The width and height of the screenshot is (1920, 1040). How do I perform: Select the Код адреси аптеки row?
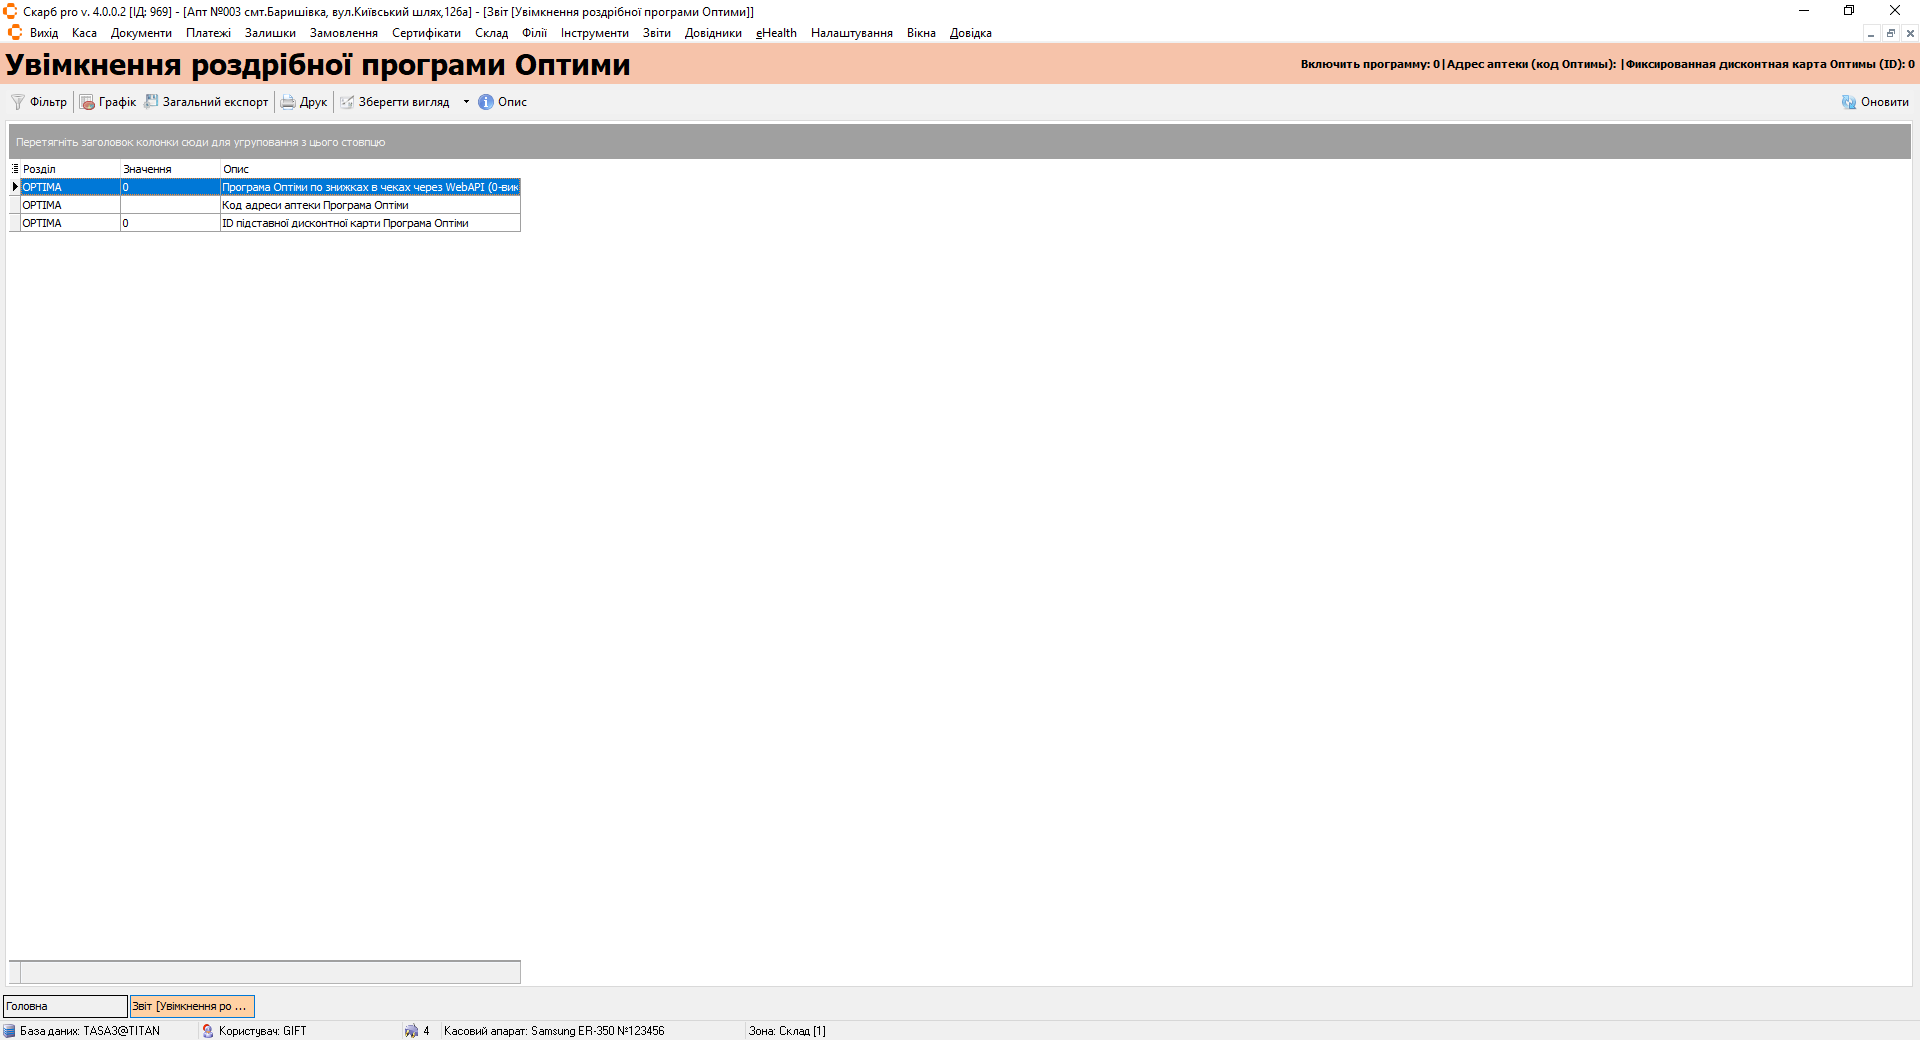315,205
